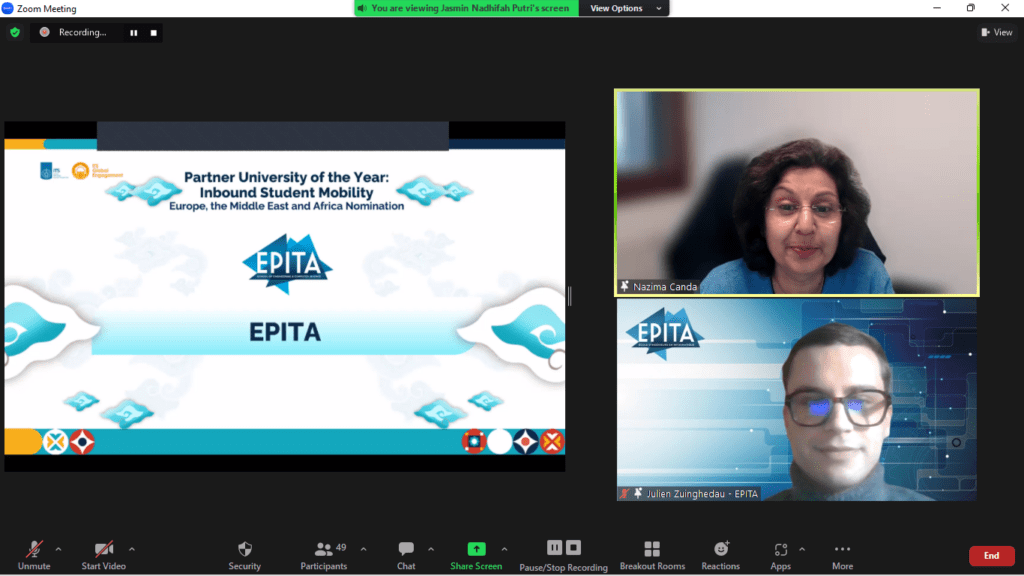This screenshot has width=1024, height=576.
Task: Open Breakout Rooms
Action: pos(652,549)
